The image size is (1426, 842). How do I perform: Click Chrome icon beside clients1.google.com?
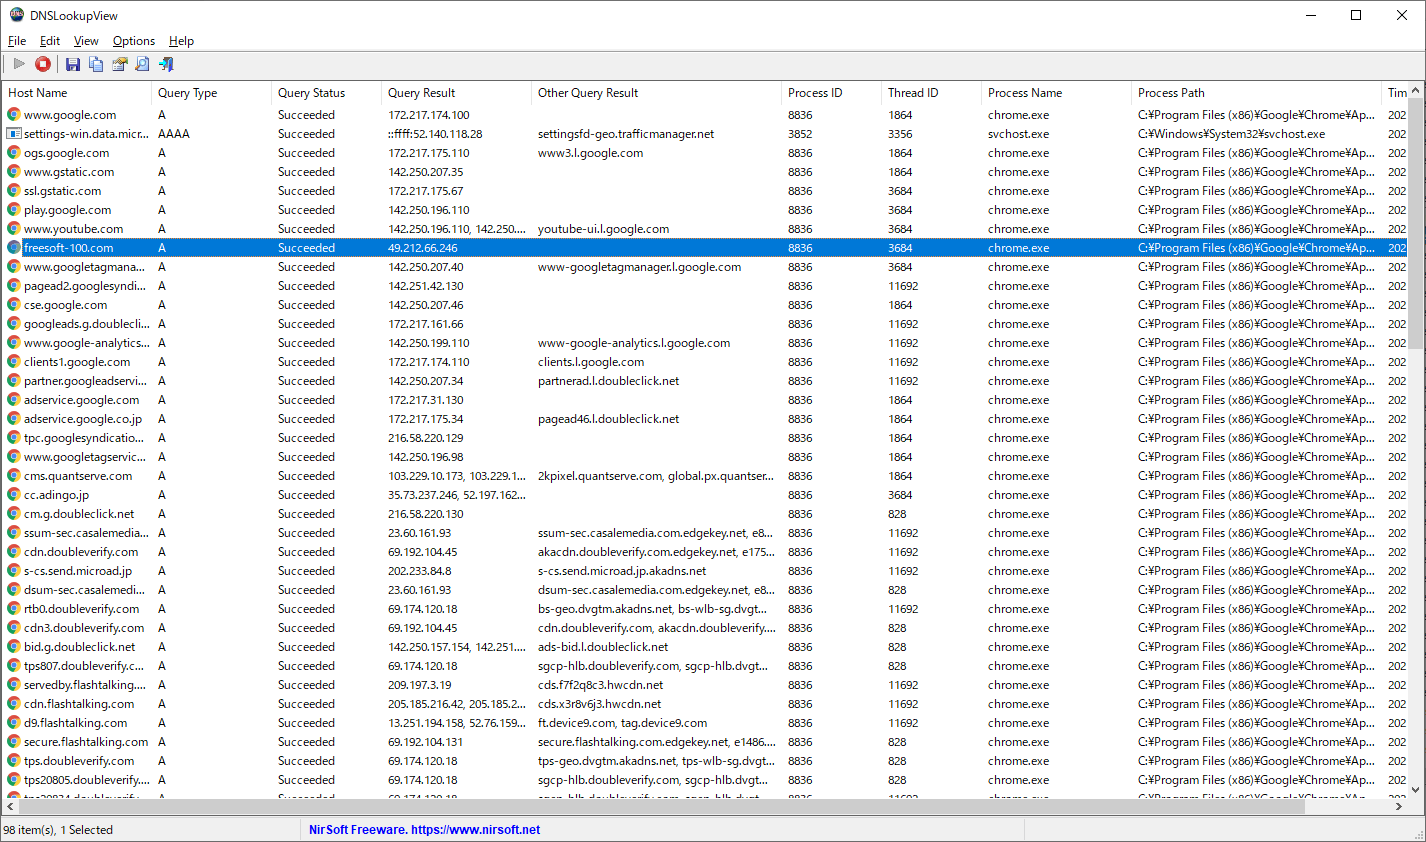(14, 362)
